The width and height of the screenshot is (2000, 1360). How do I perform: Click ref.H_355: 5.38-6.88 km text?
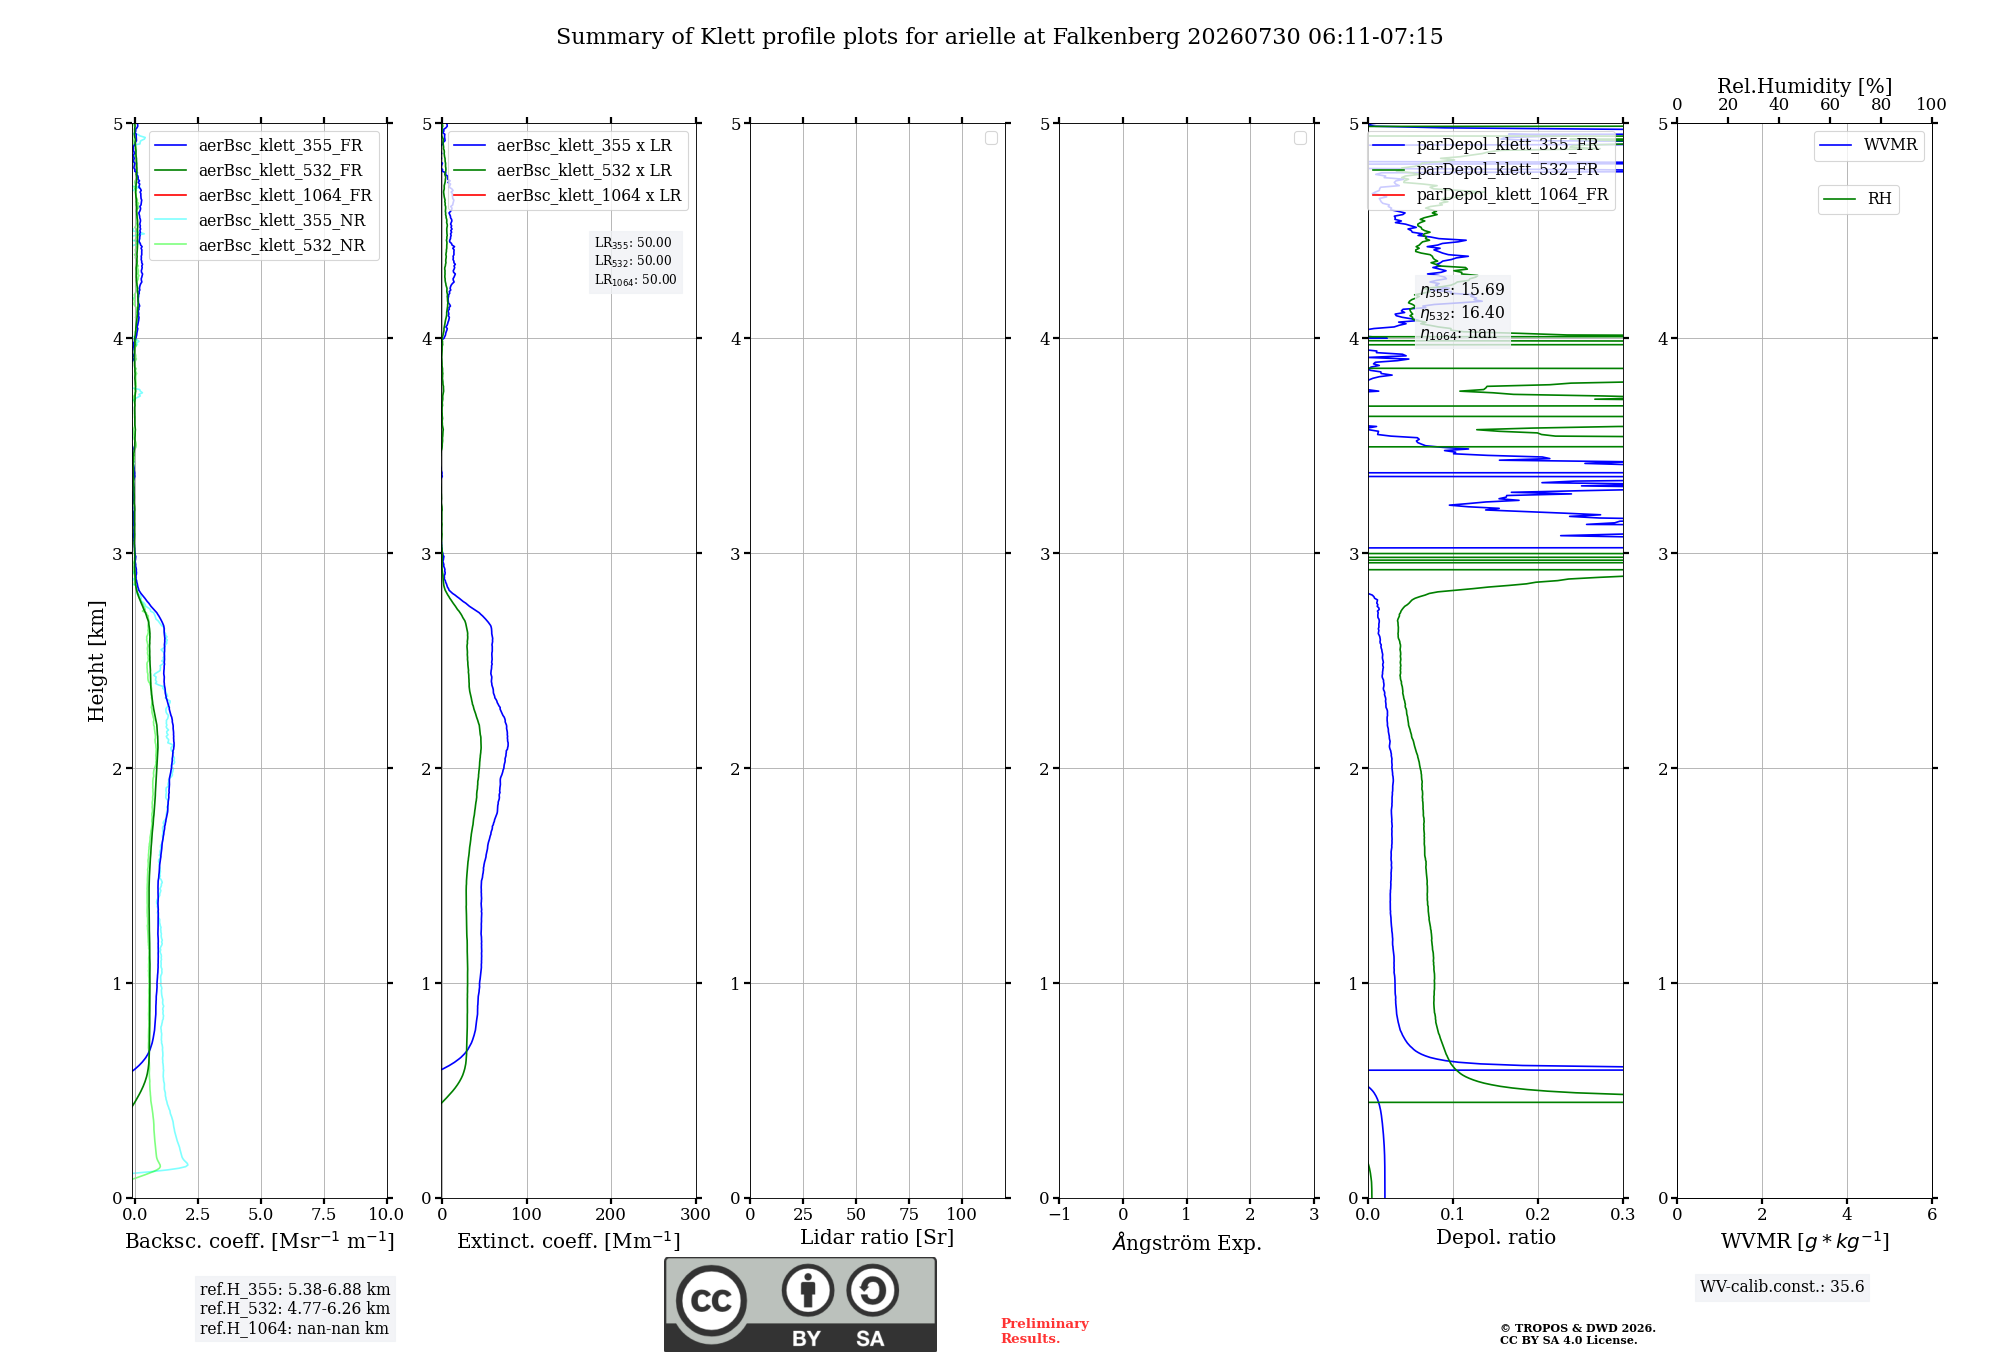coord(295,1290)
